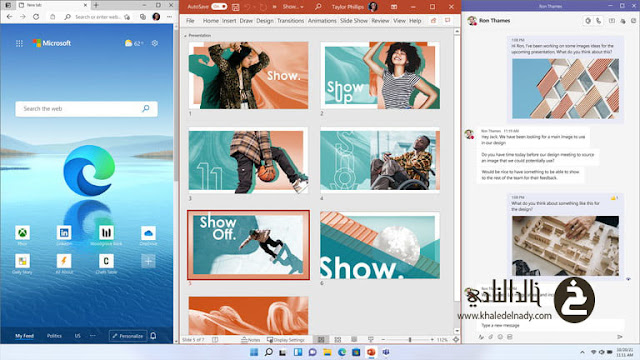Screen dimensions: 640x360
Task: Click the PowerPoint vertical scrollbar down arrow
Action: [x=457, y=331]
